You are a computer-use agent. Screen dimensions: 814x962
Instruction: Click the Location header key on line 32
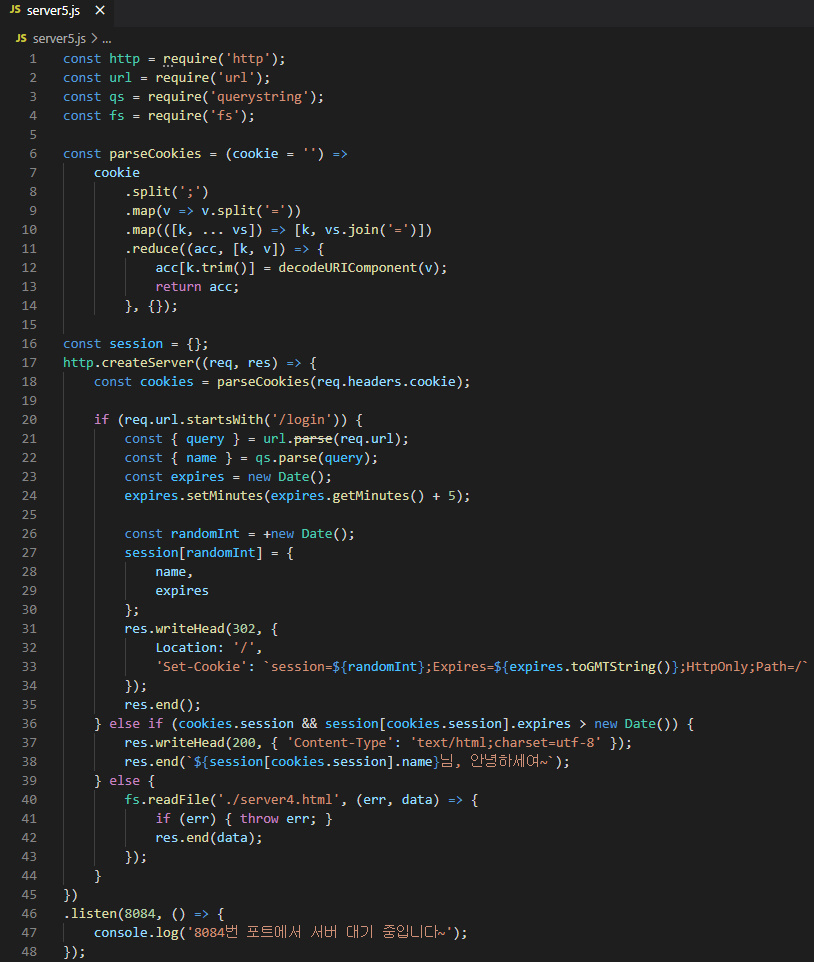point(185,648)
